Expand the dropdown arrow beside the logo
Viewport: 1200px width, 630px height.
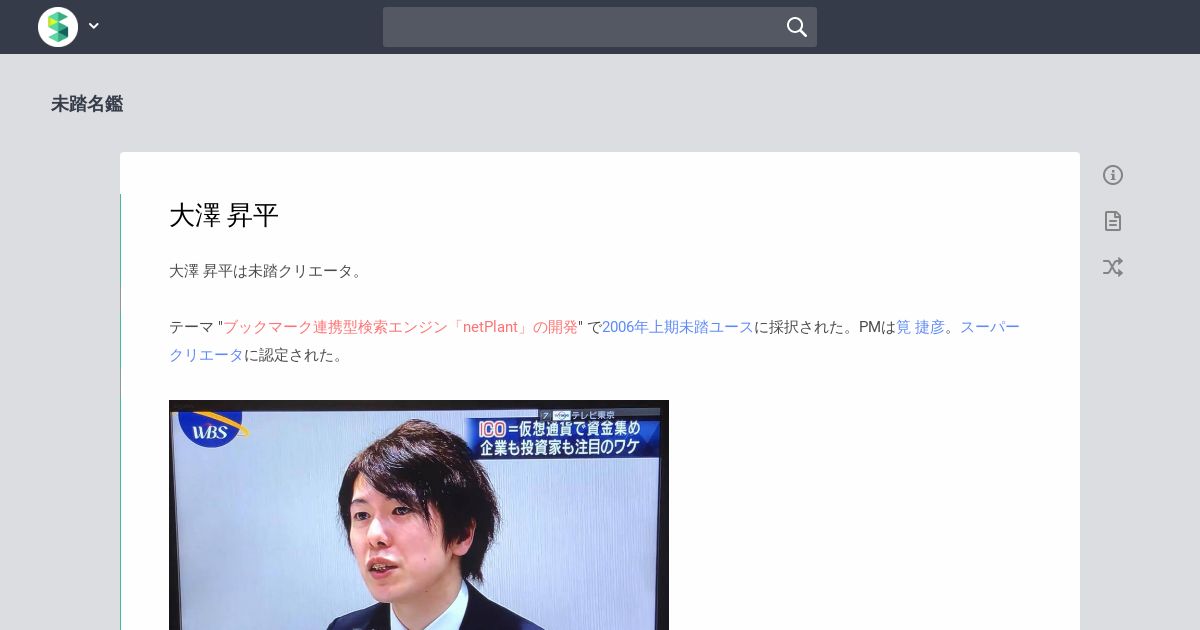click(94, 26)
